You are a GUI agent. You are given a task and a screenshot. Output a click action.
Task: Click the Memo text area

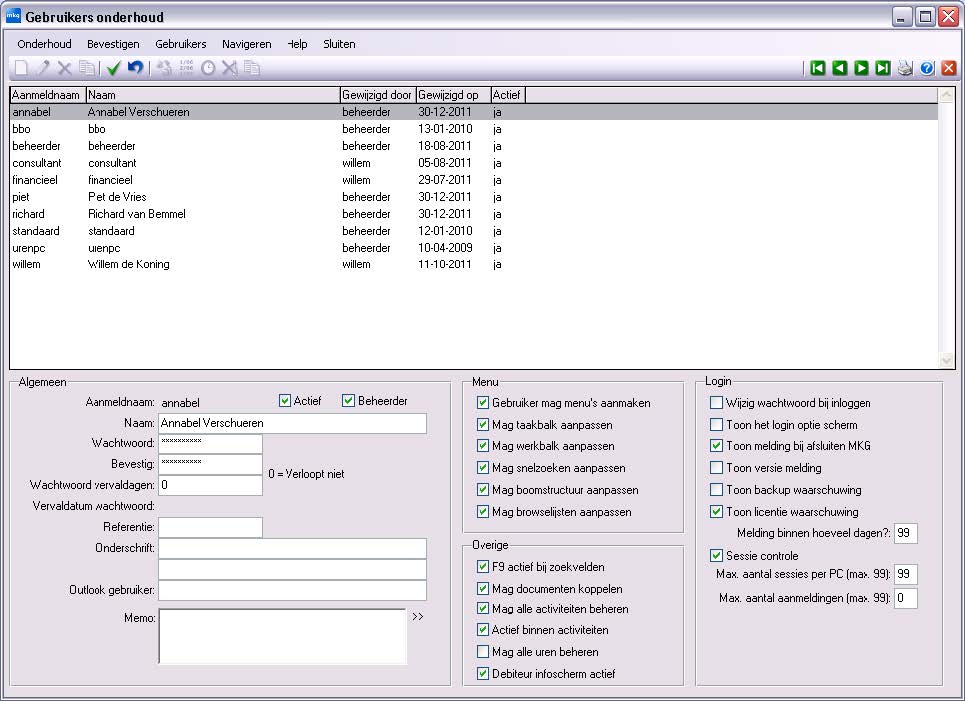point(282,636)
